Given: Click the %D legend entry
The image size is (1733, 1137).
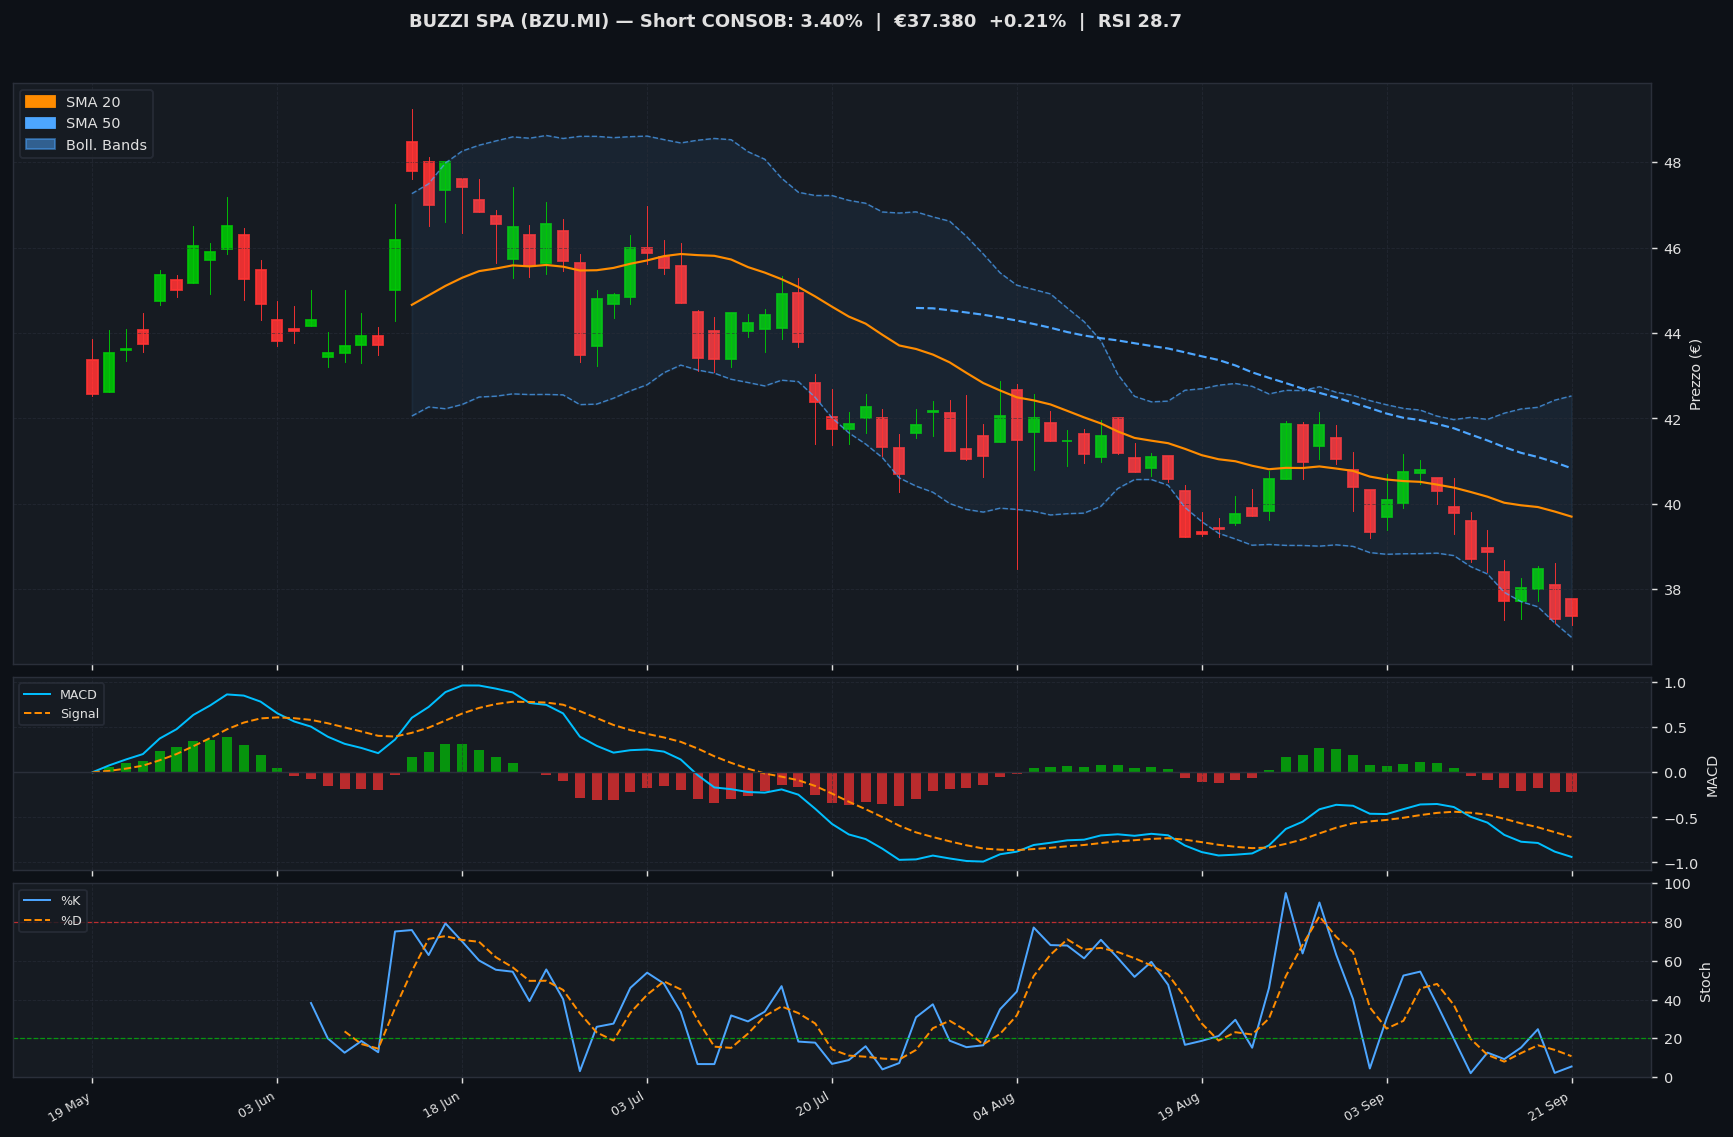Looking at the screenshot, I should pyautogui.click(x=53, y=921).
